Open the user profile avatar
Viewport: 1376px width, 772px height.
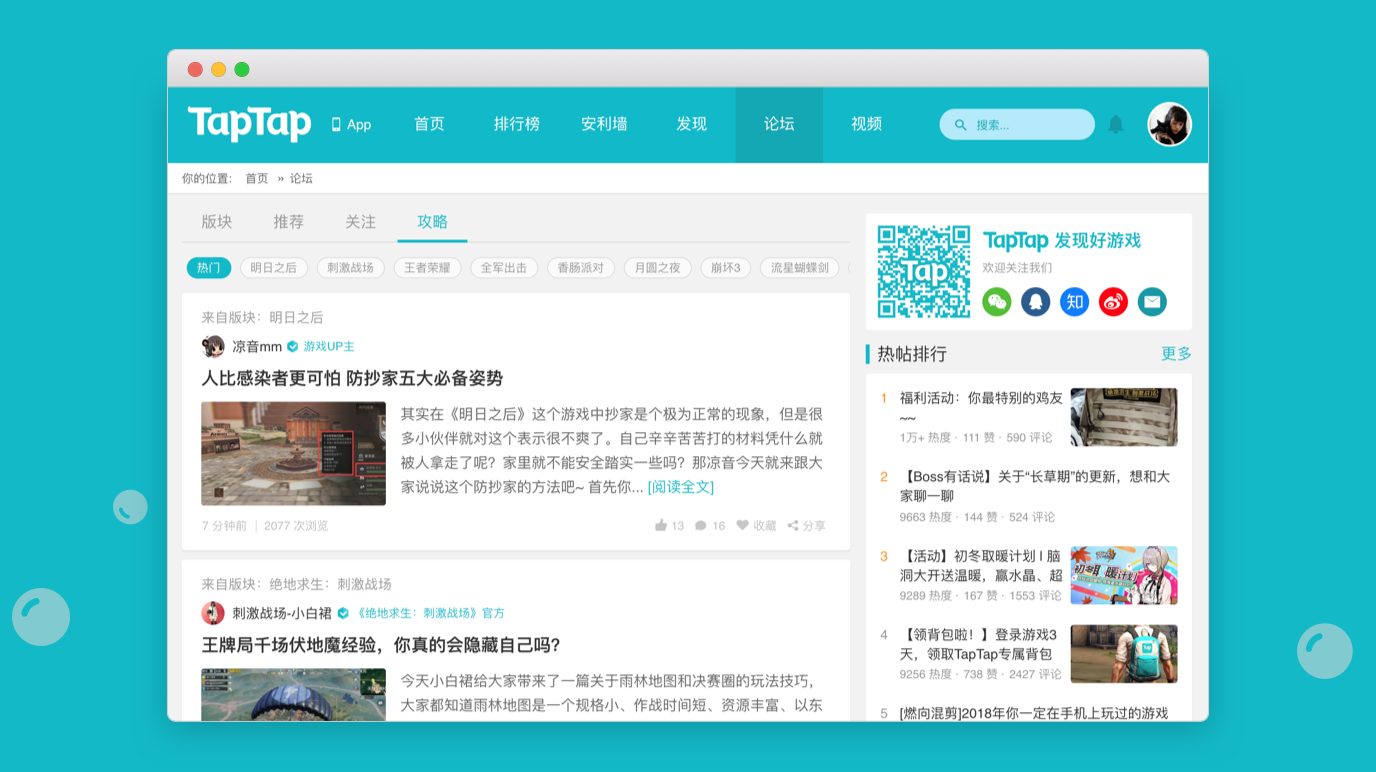pyautogui.click(x=1169, y=125)
